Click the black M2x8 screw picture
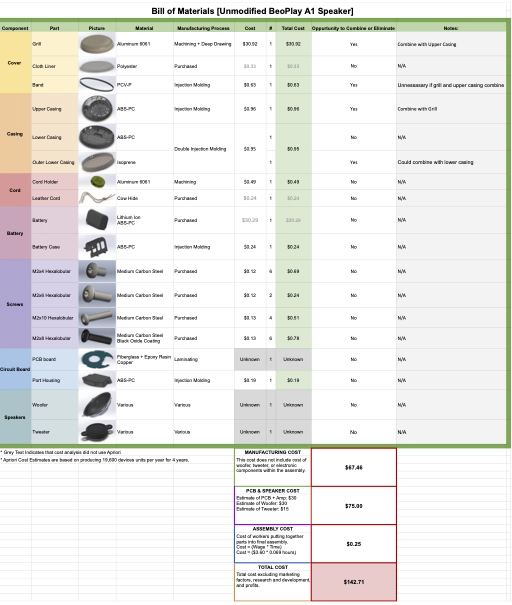Screen dimensions: 512x605 pos(97,338)
